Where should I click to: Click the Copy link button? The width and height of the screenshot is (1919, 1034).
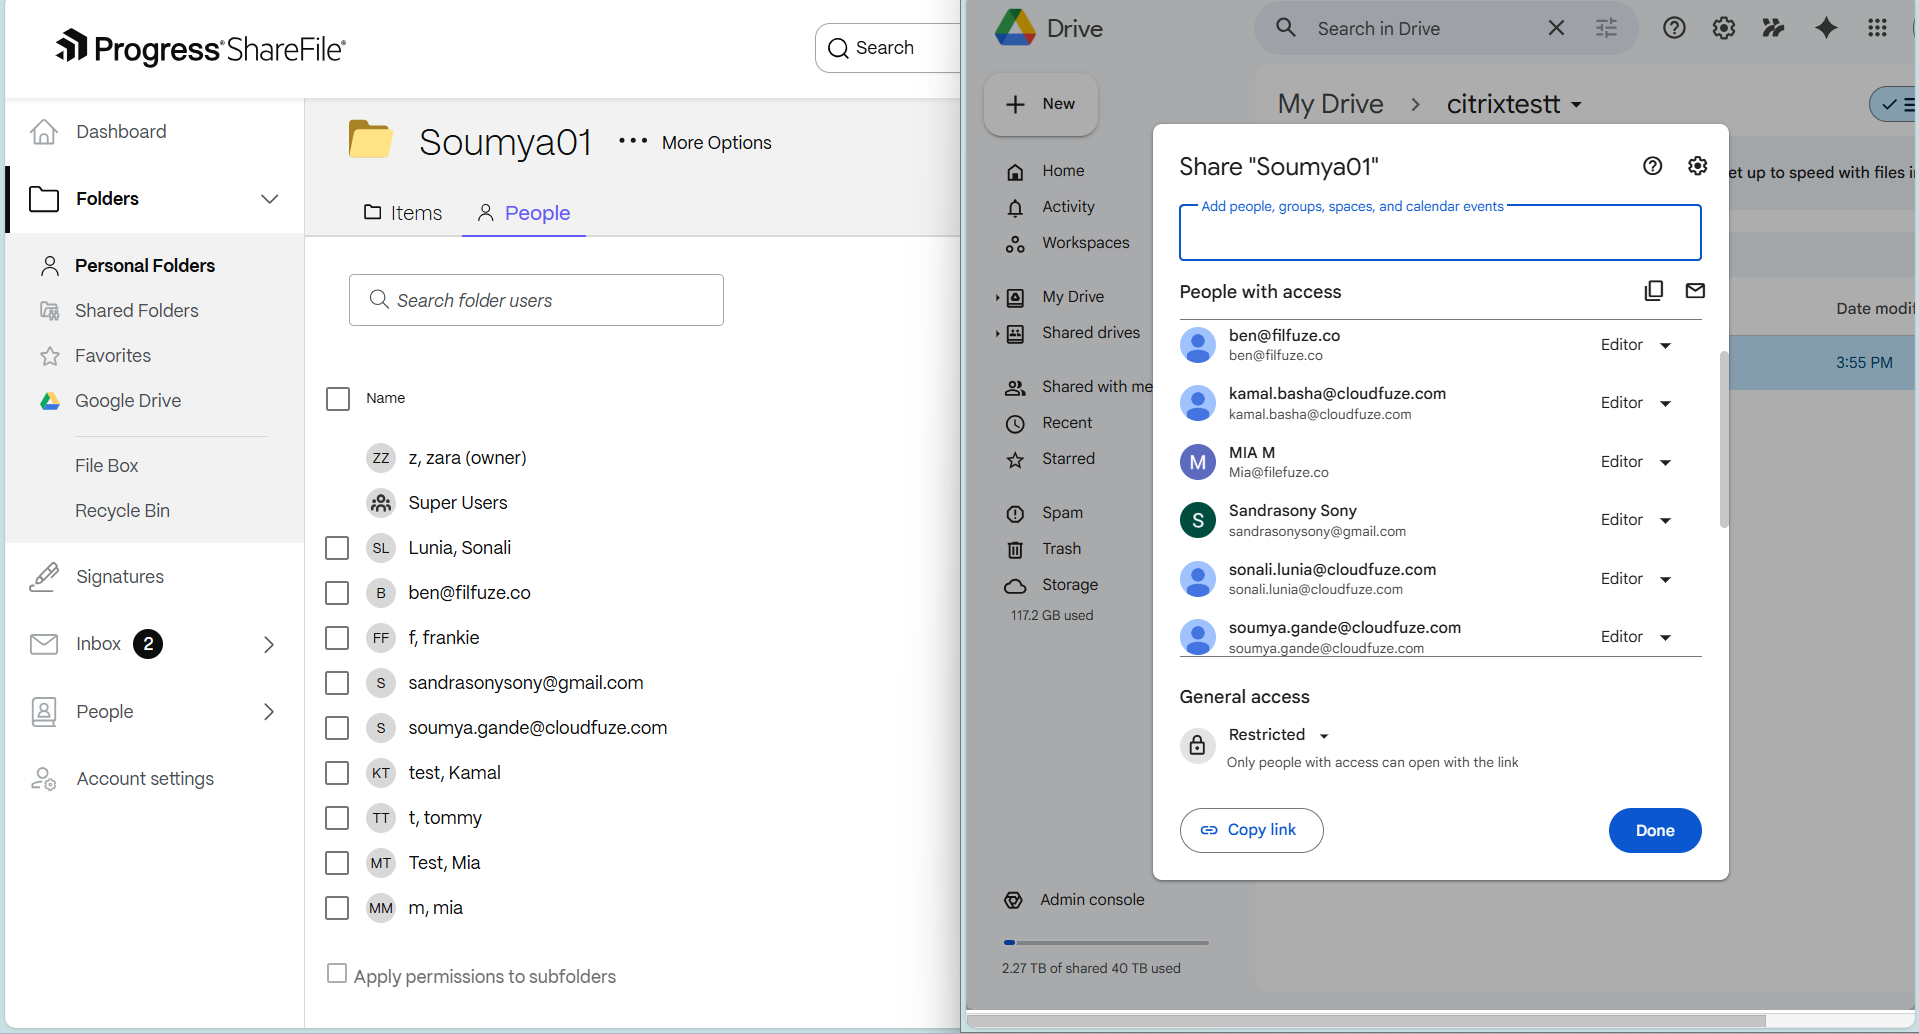(1251, 830)
